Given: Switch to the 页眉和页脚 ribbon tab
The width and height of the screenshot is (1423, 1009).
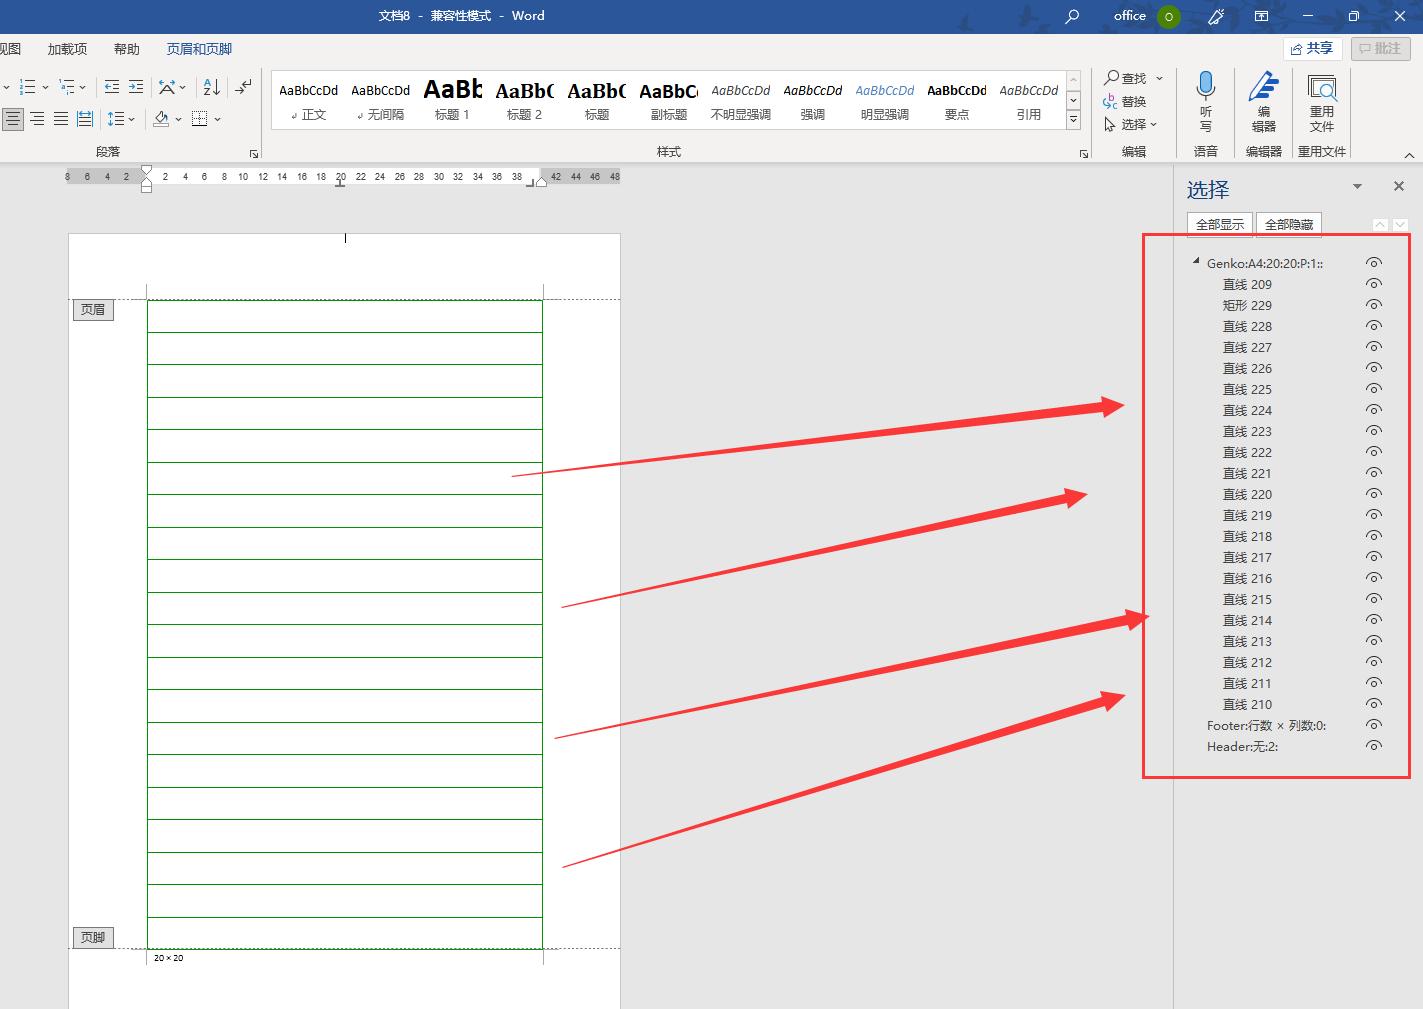Looking at the screenshot, I should pos(199,49).
